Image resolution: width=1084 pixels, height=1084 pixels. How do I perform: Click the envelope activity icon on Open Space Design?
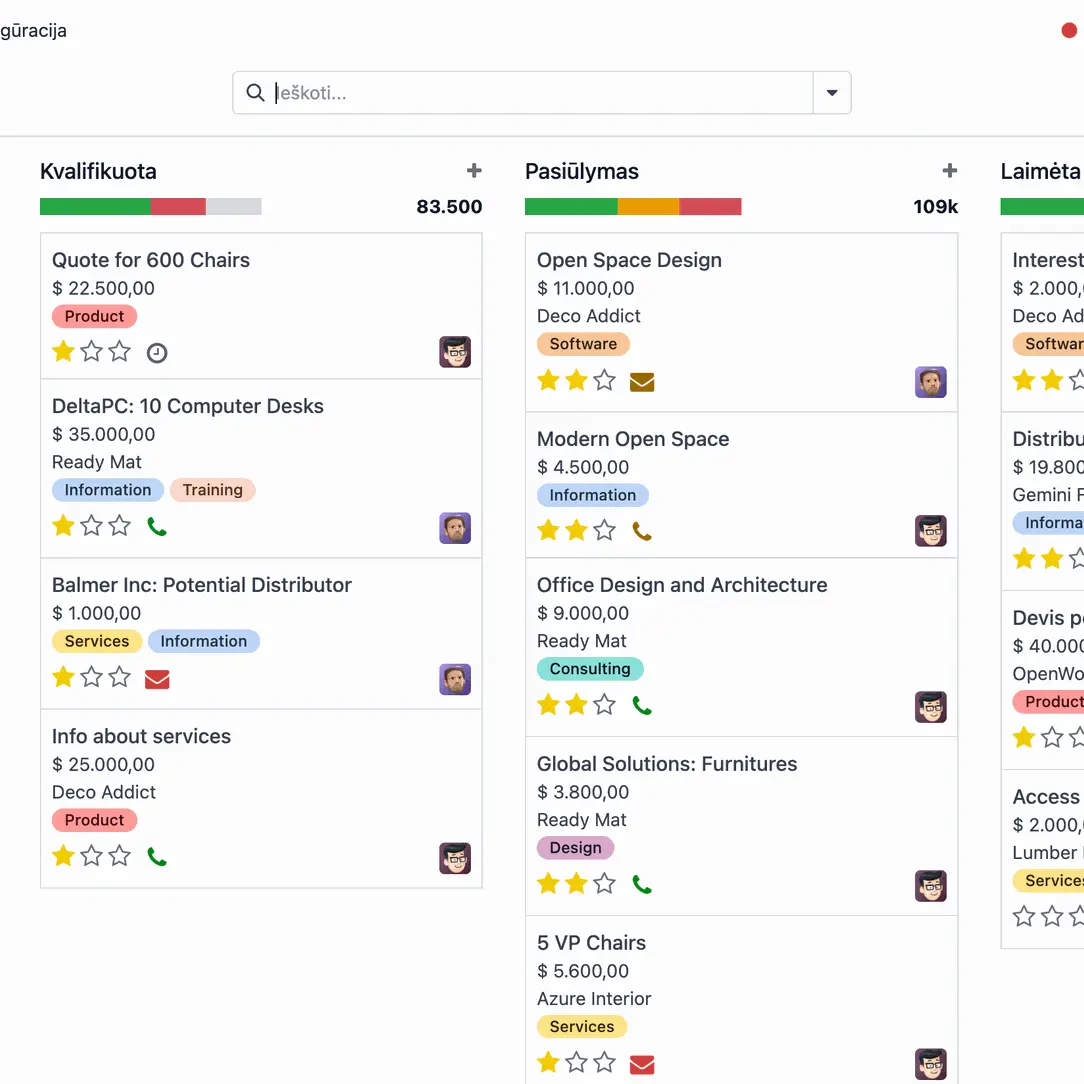[642, 381]
